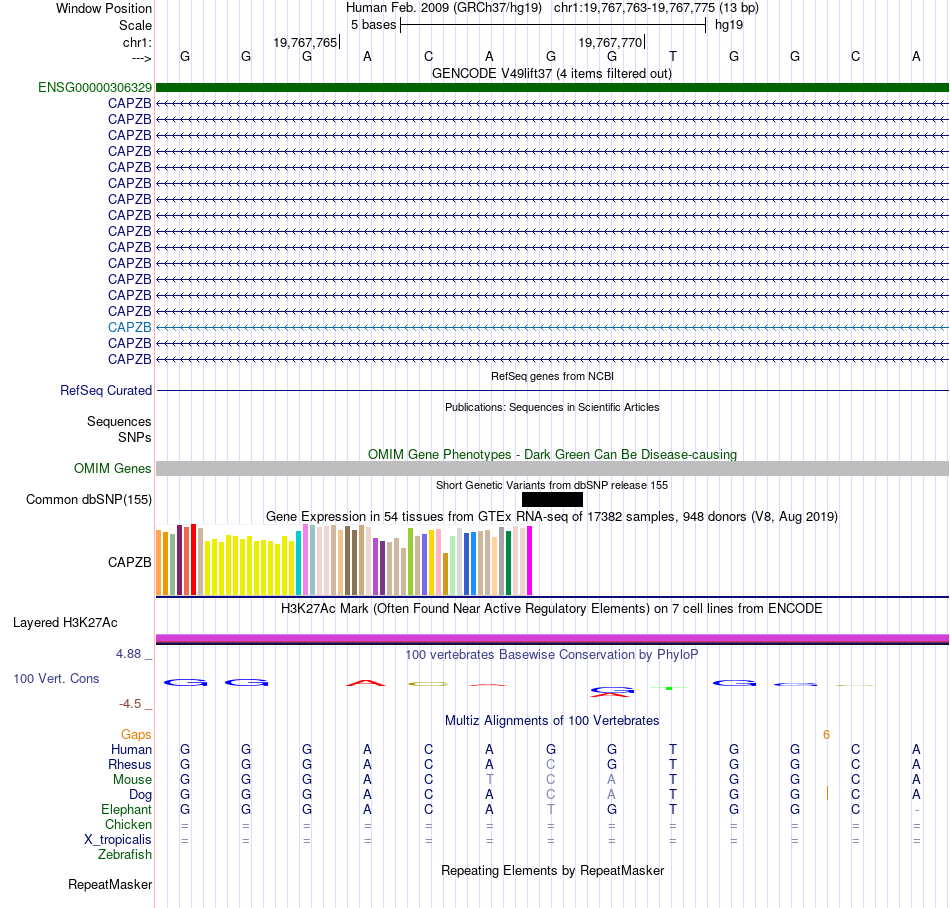950x908 pixels.
Task: Click the -4.5 lower scale value
Action: click(x=130, y=704)
